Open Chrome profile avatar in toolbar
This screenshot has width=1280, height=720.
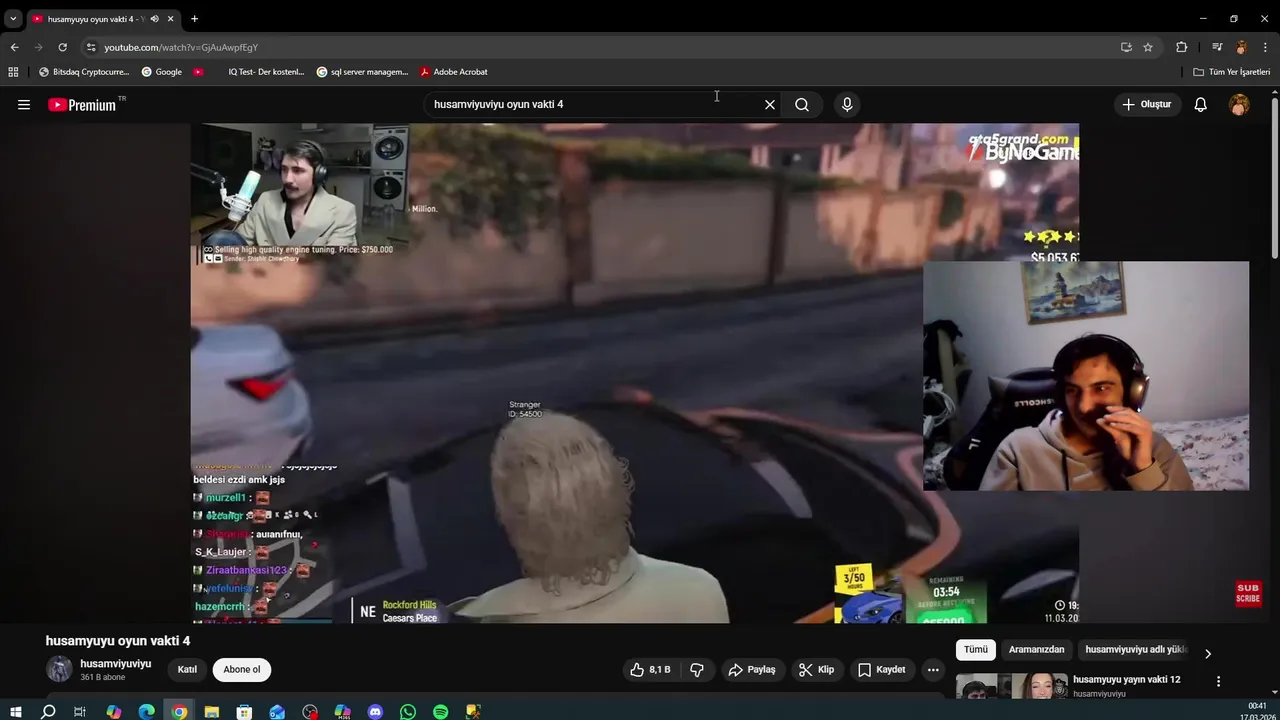tap(1241, 47)
